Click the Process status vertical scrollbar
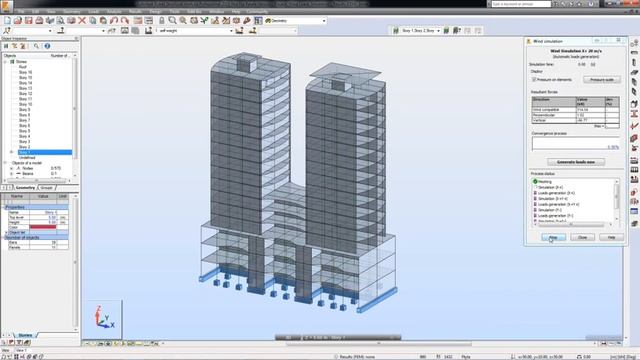640x360 pixels. (617, 200)
